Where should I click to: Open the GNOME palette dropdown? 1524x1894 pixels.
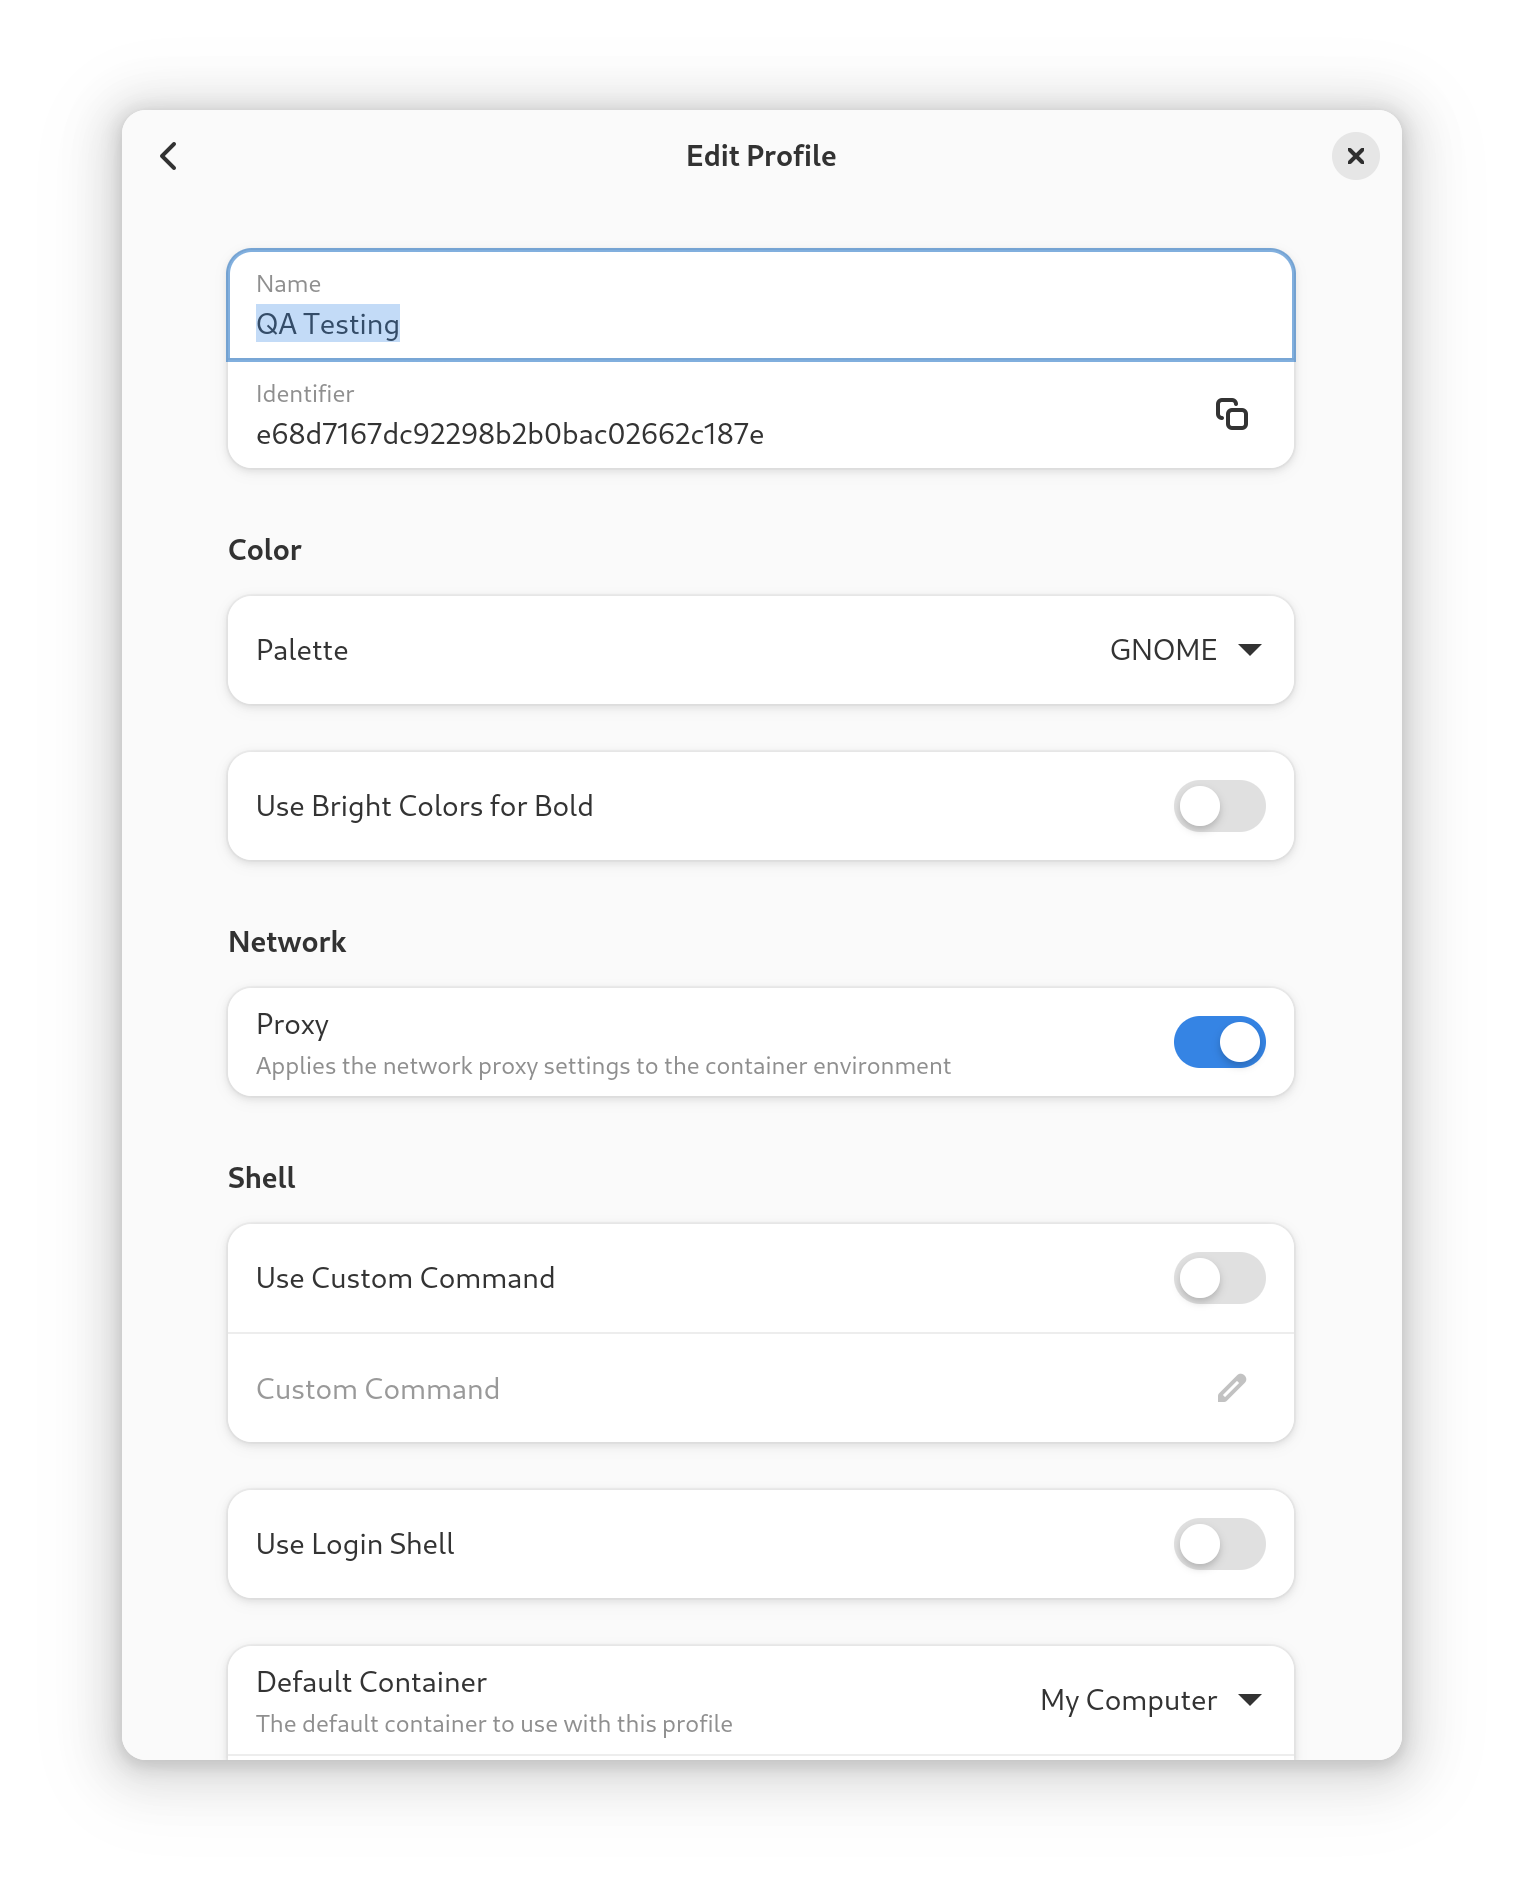(x=1186, y=650)
